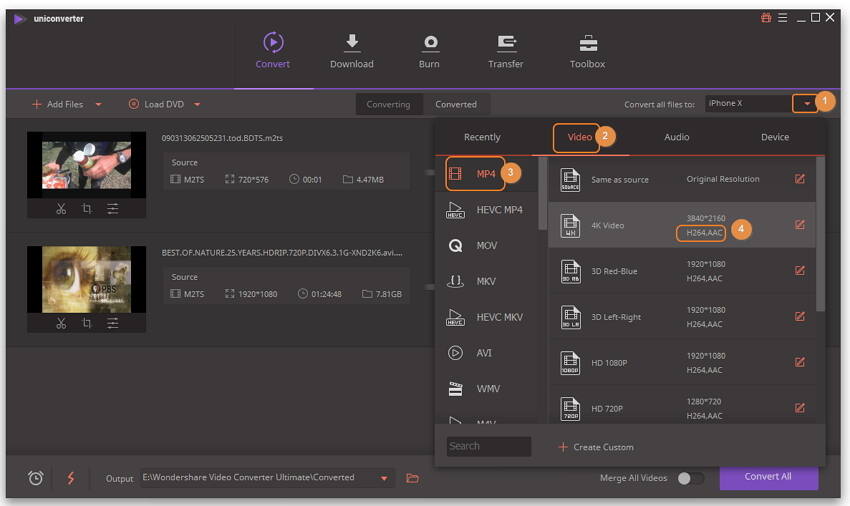
Task: Select WMV format
Action: point(485,389)
